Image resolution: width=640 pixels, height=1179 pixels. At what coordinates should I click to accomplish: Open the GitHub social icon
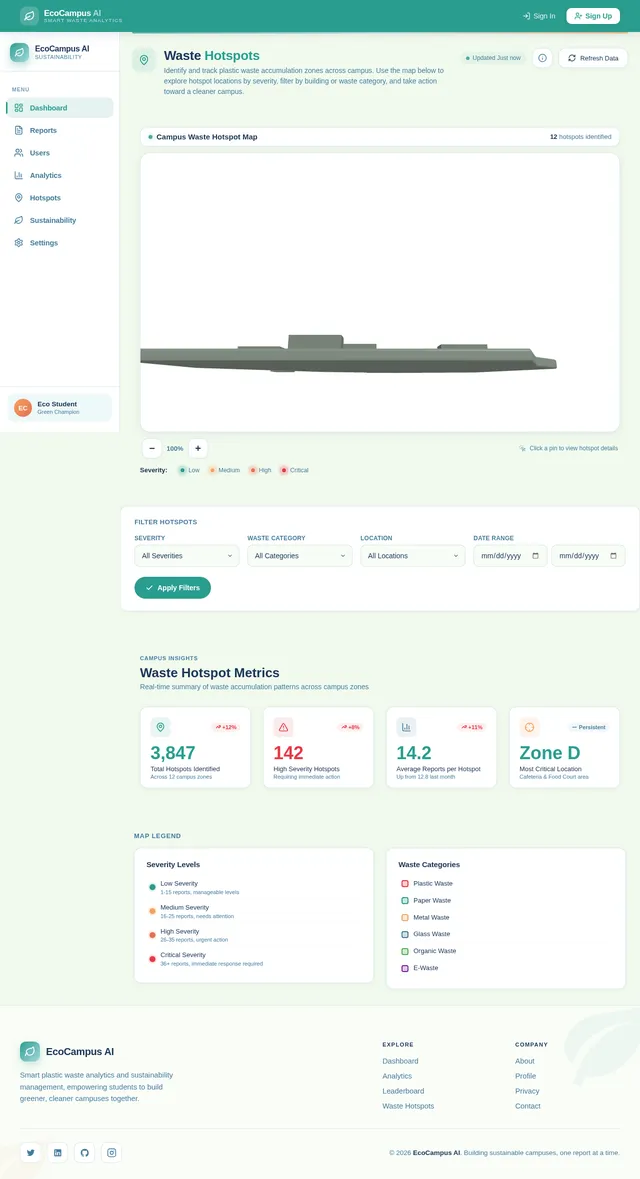coord(84,1153)
